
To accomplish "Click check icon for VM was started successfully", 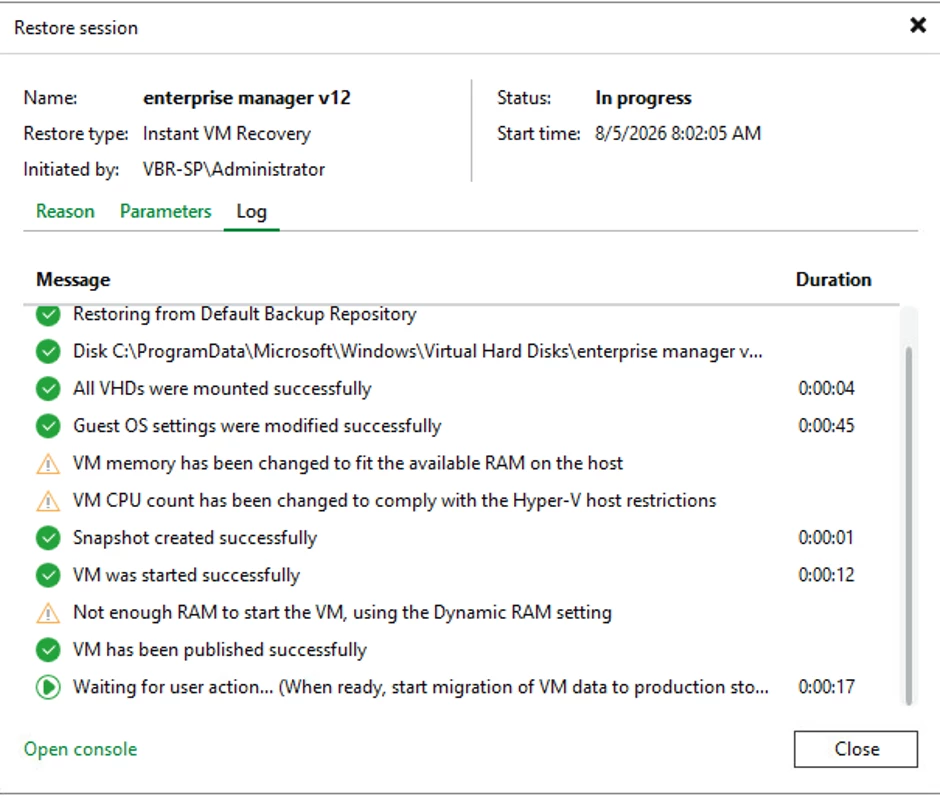I will (x=48, y=575).
